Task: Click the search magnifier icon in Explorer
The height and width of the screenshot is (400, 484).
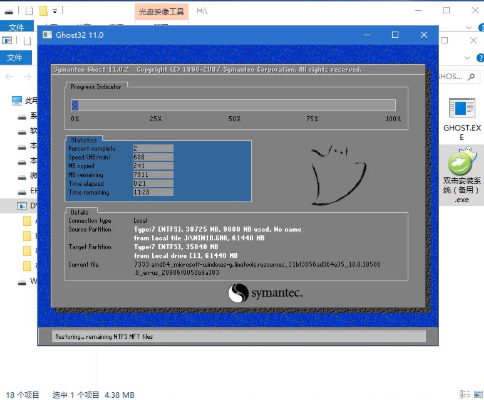Action: tap(471, 77)
